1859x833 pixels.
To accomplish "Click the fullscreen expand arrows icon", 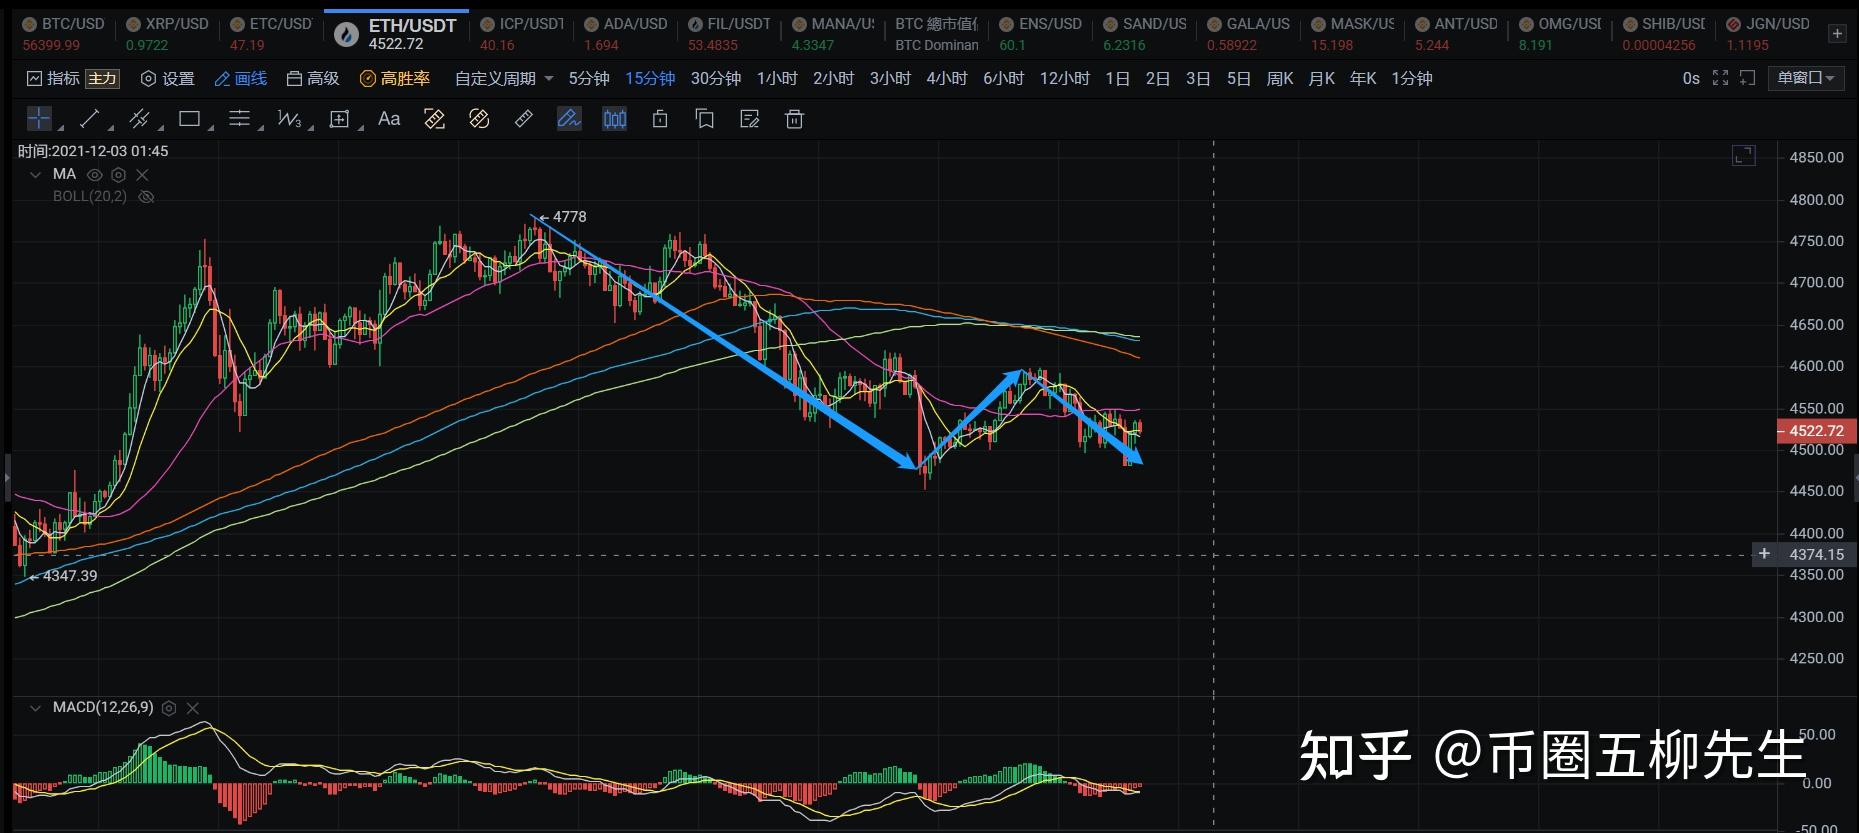I will [1720, 78].
